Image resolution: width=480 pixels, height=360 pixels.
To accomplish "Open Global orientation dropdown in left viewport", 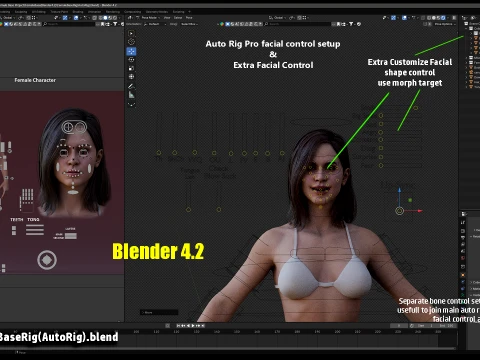I will [7, 18].
